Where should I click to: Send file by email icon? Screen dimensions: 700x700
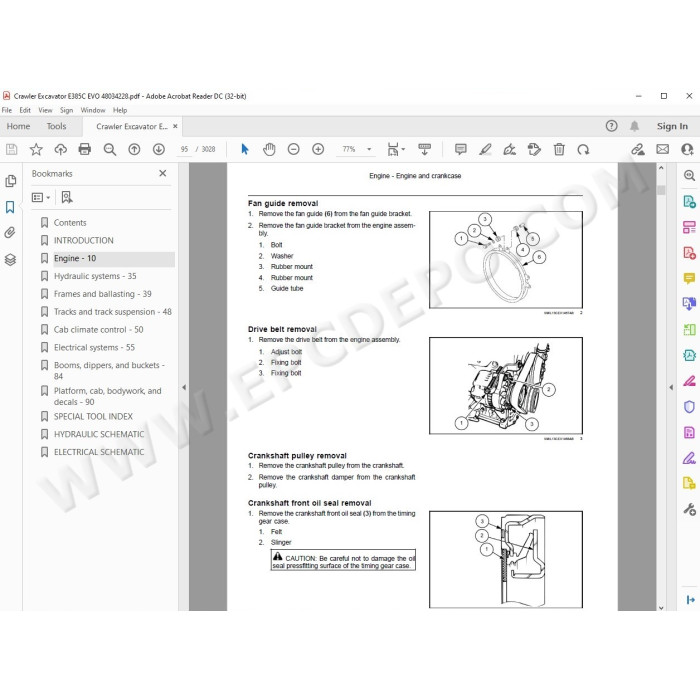pyautogui.click(x=662, y=149)
